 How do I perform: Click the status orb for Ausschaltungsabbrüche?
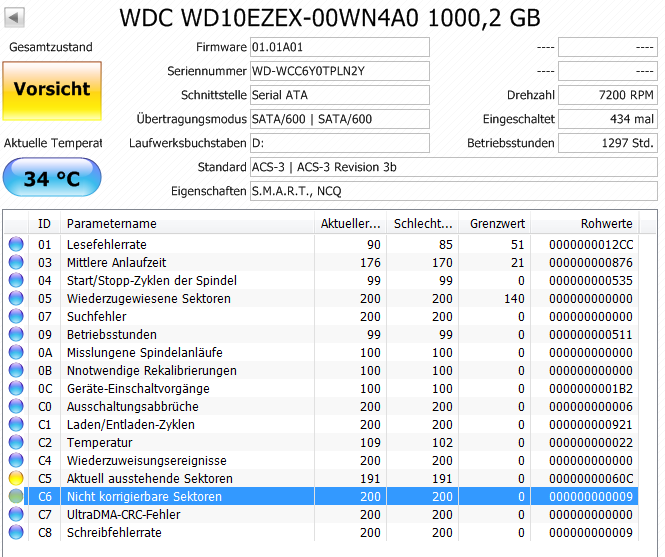tap(16, 406)
